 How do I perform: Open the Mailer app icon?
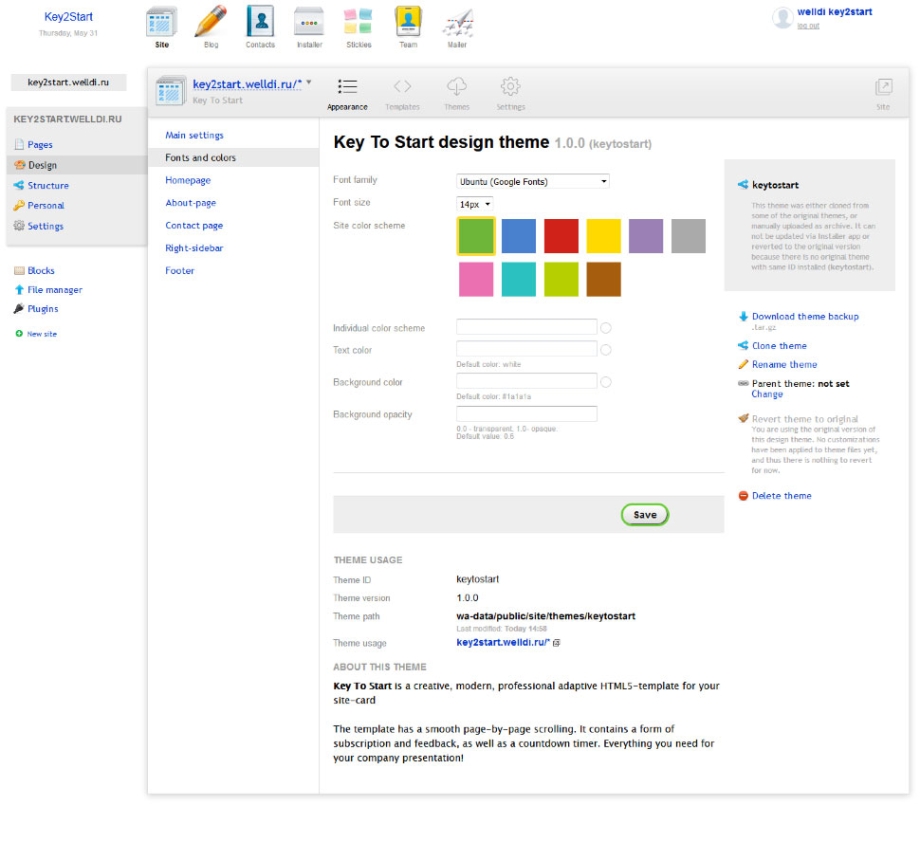[457, 22]
